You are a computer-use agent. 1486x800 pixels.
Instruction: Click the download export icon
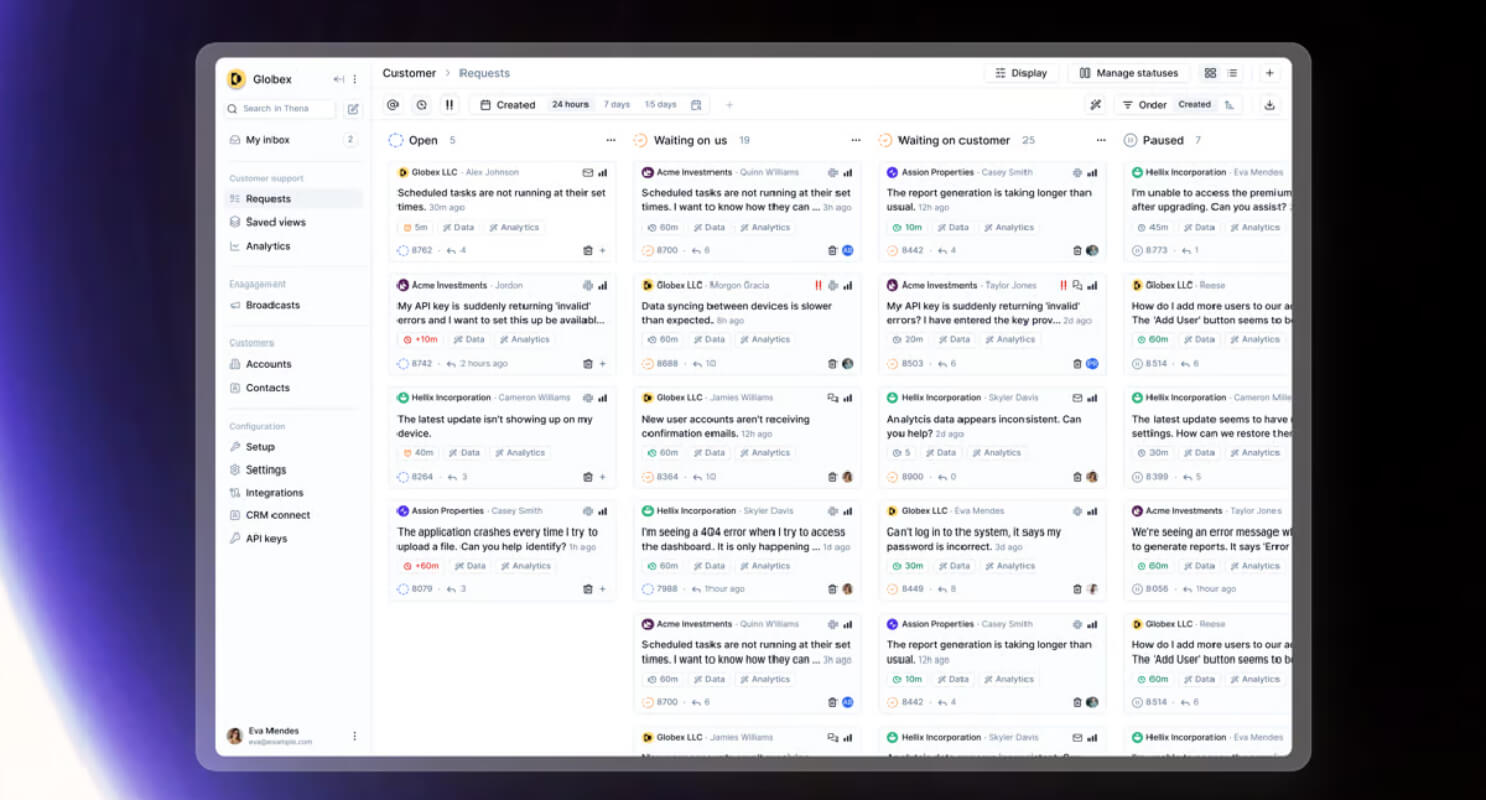[x=1269, y=104]
